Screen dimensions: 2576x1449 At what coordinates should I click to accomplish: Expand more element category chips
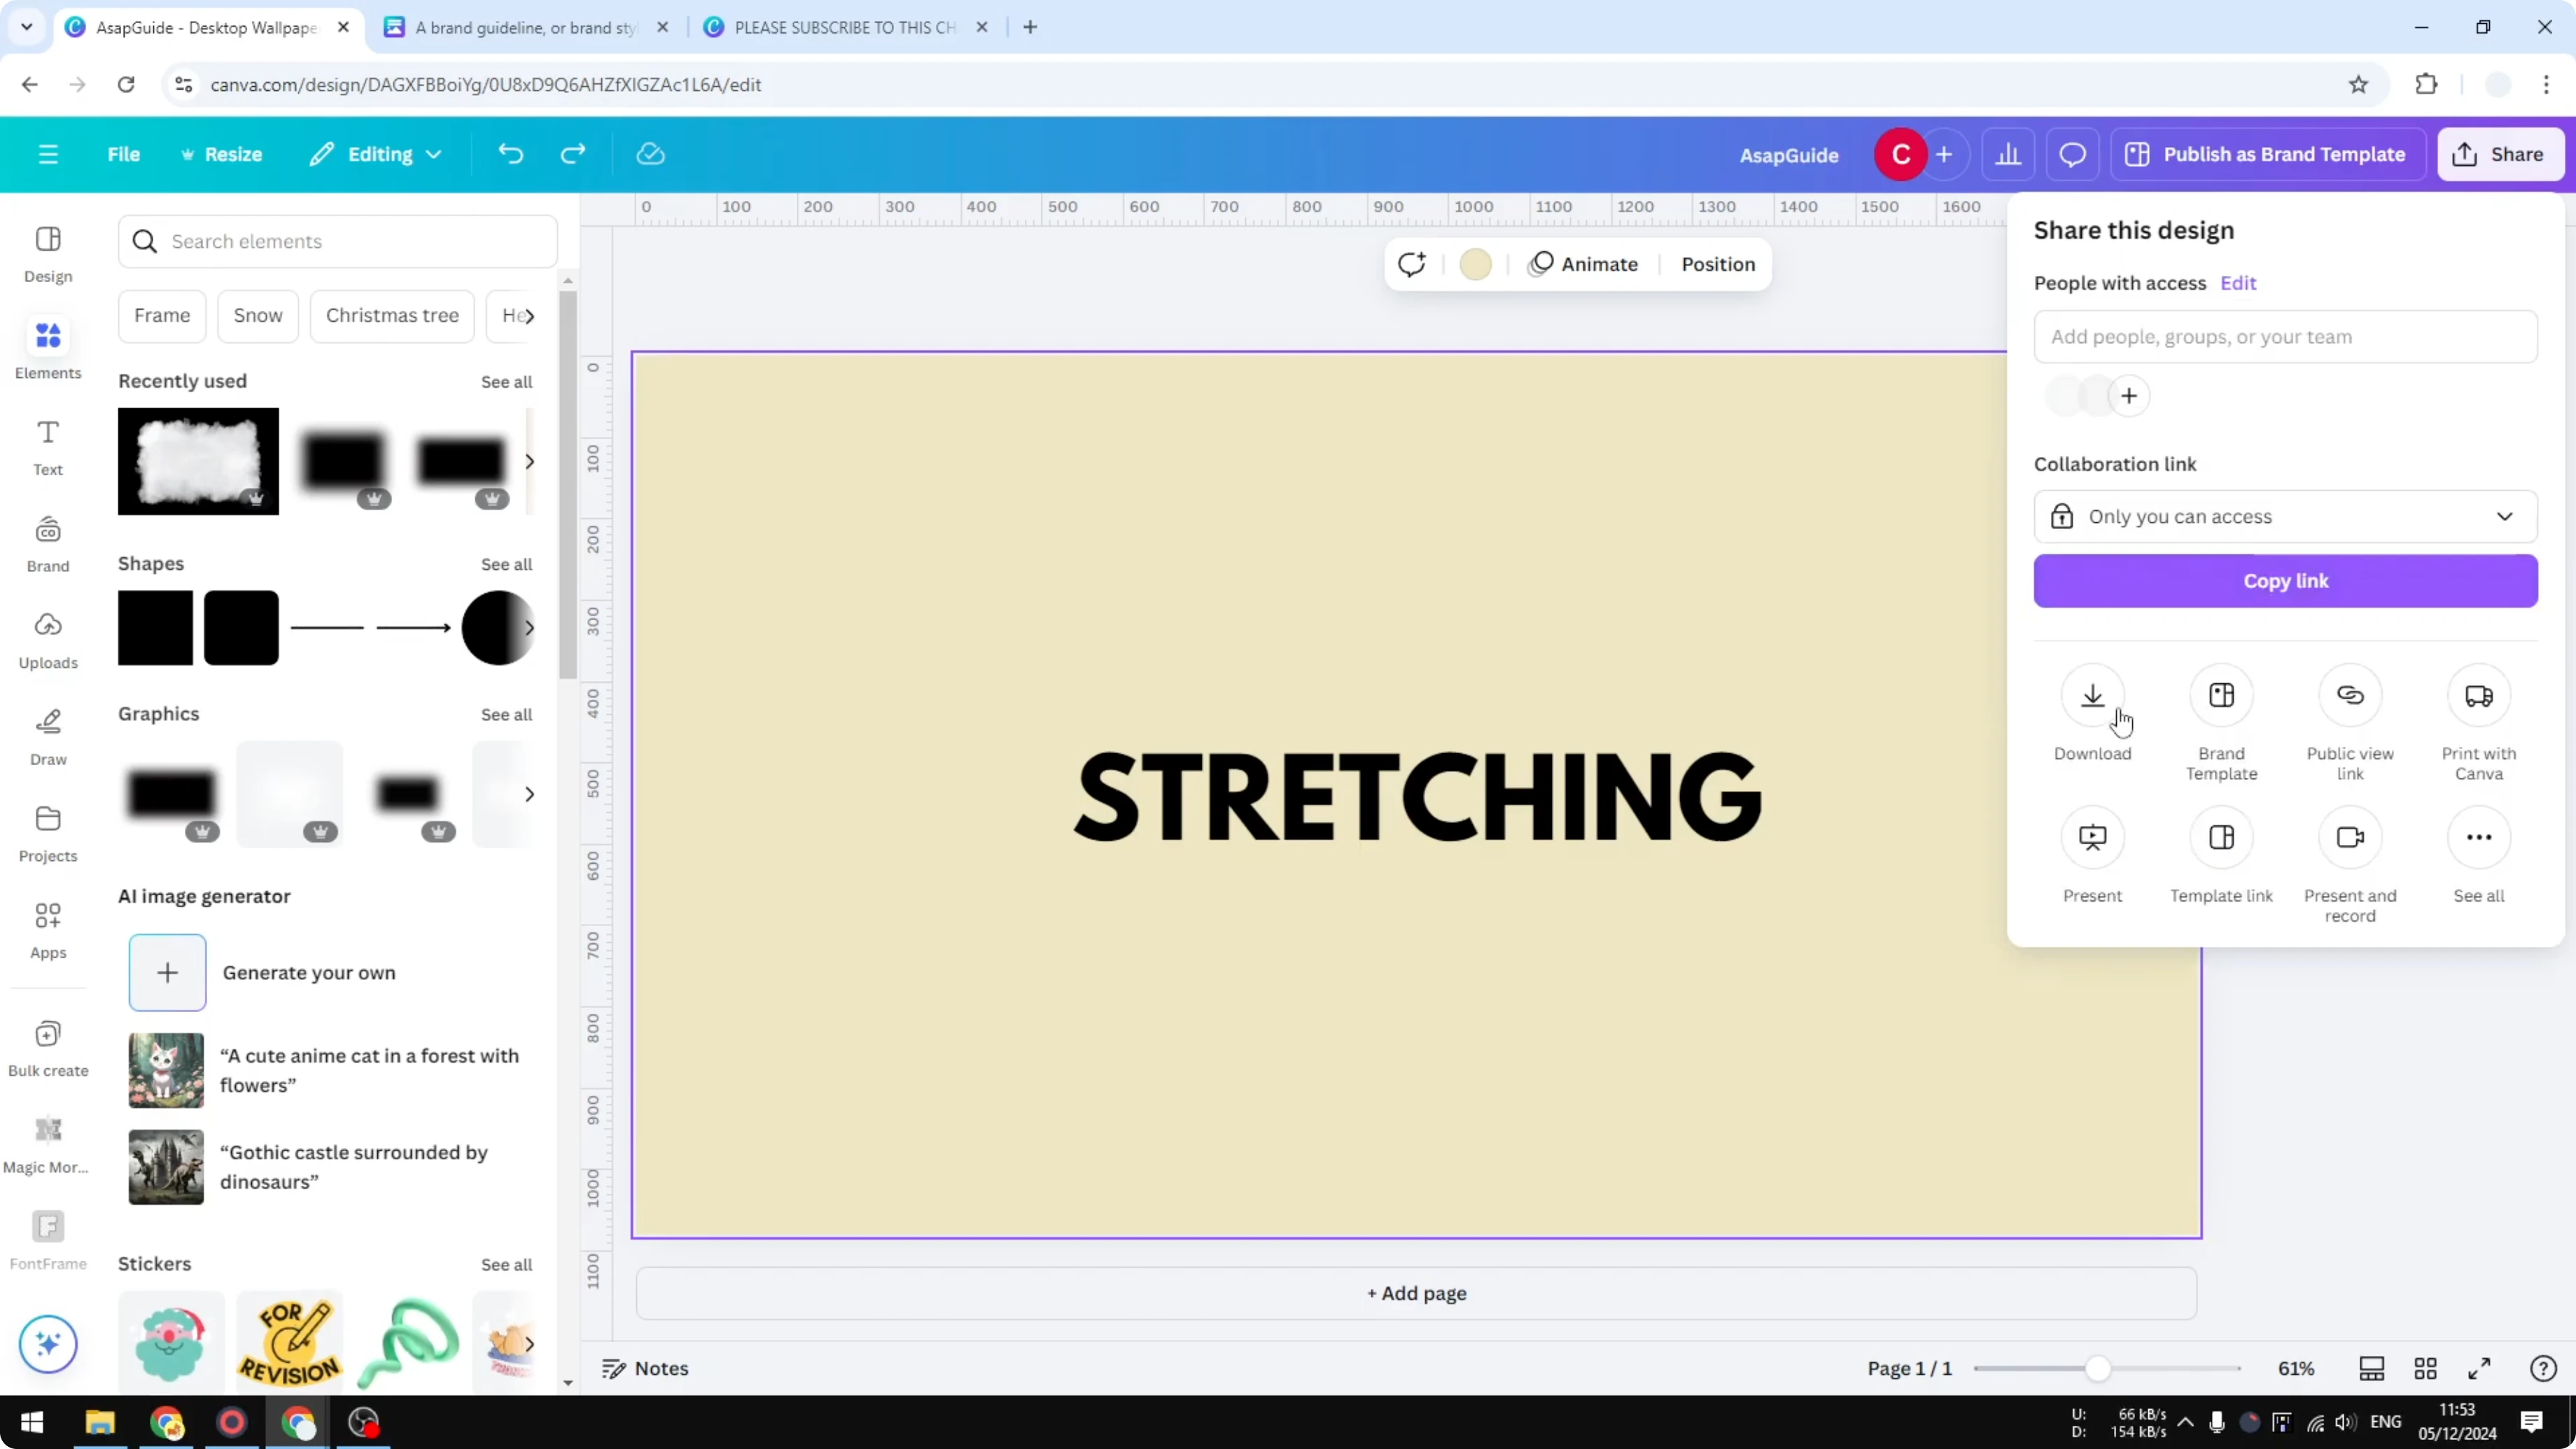529,316
